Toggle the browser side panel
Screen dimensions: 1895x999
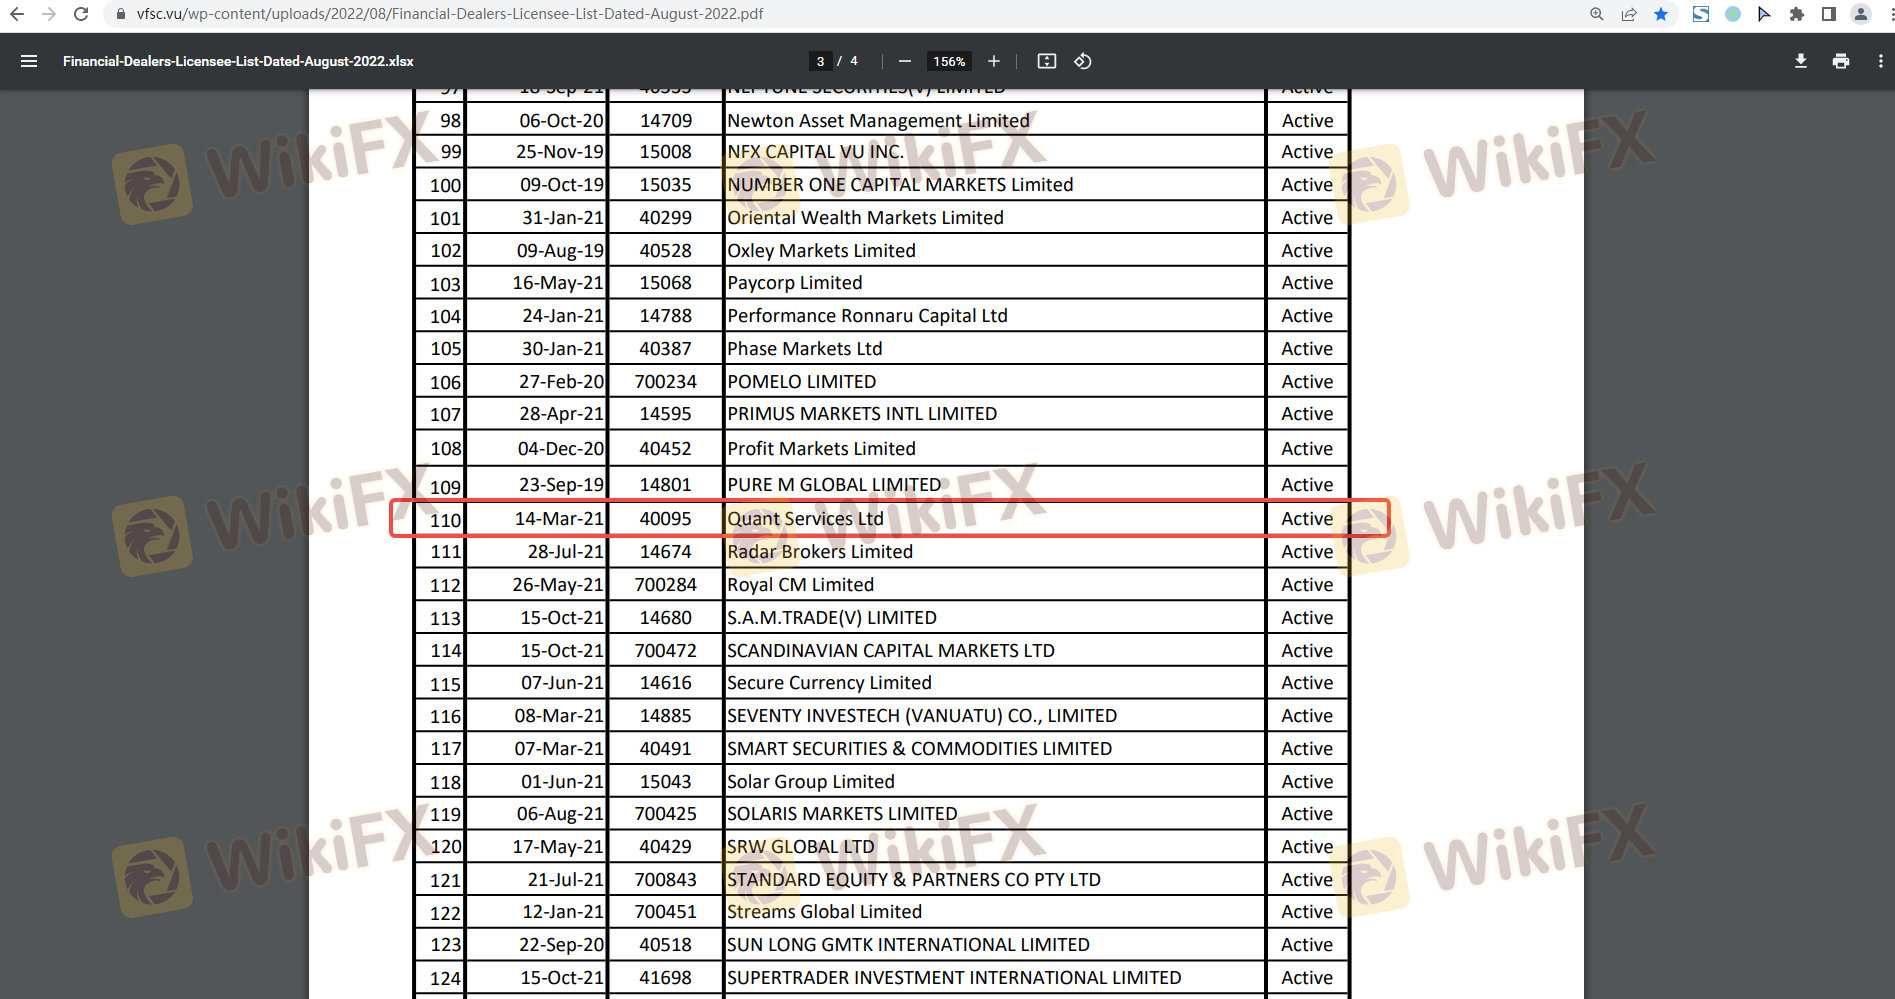click(x=1828, y=14)
